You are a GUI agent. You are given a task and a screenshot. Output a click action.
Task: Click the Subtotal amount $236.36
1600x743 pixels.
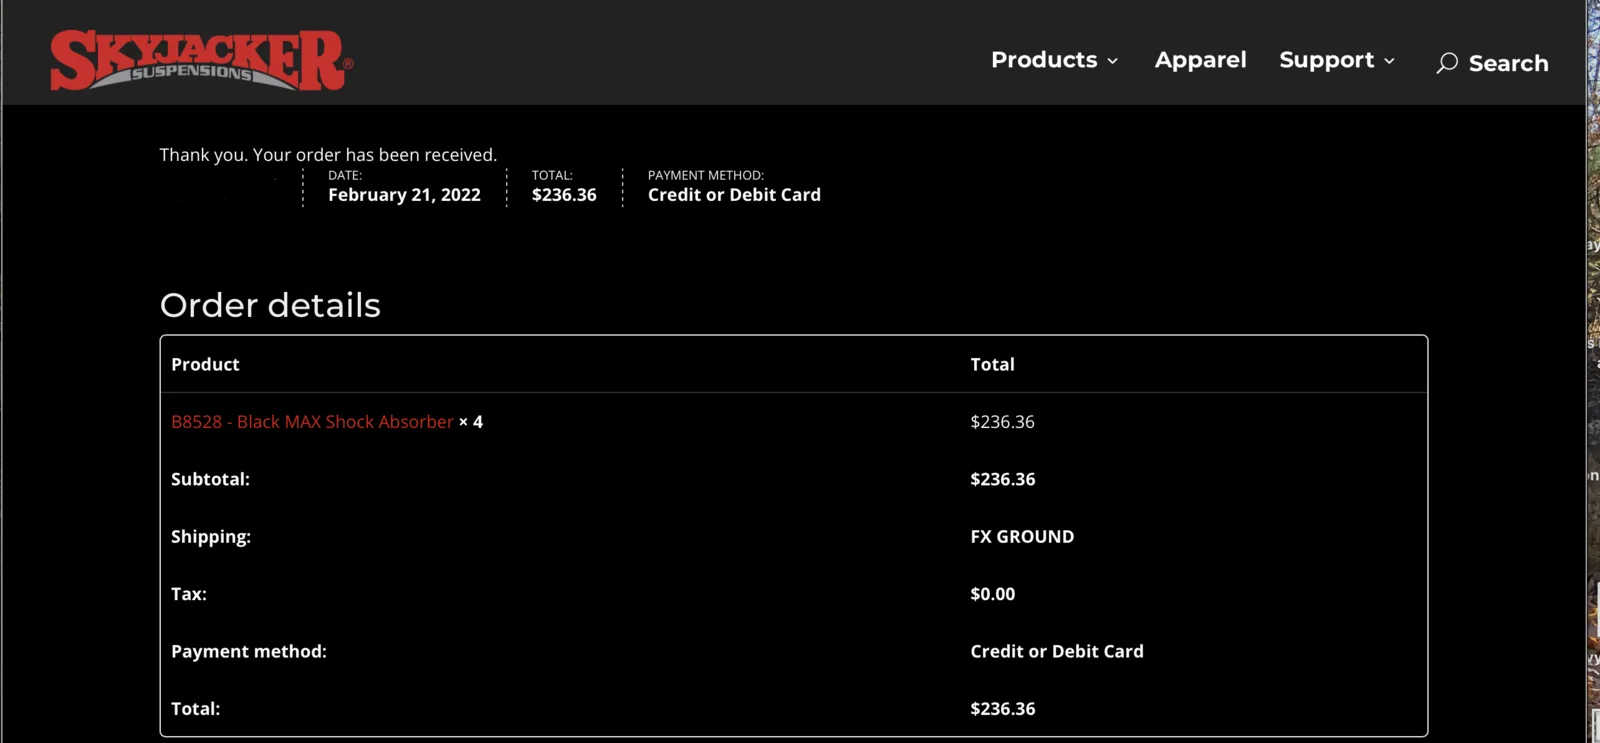click(x=1003, y=479)
